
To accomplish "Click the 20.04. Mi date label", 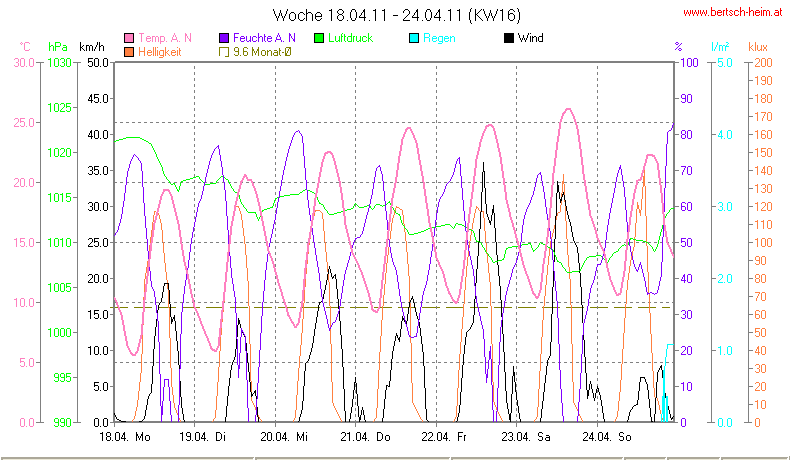I will point(284,437).
